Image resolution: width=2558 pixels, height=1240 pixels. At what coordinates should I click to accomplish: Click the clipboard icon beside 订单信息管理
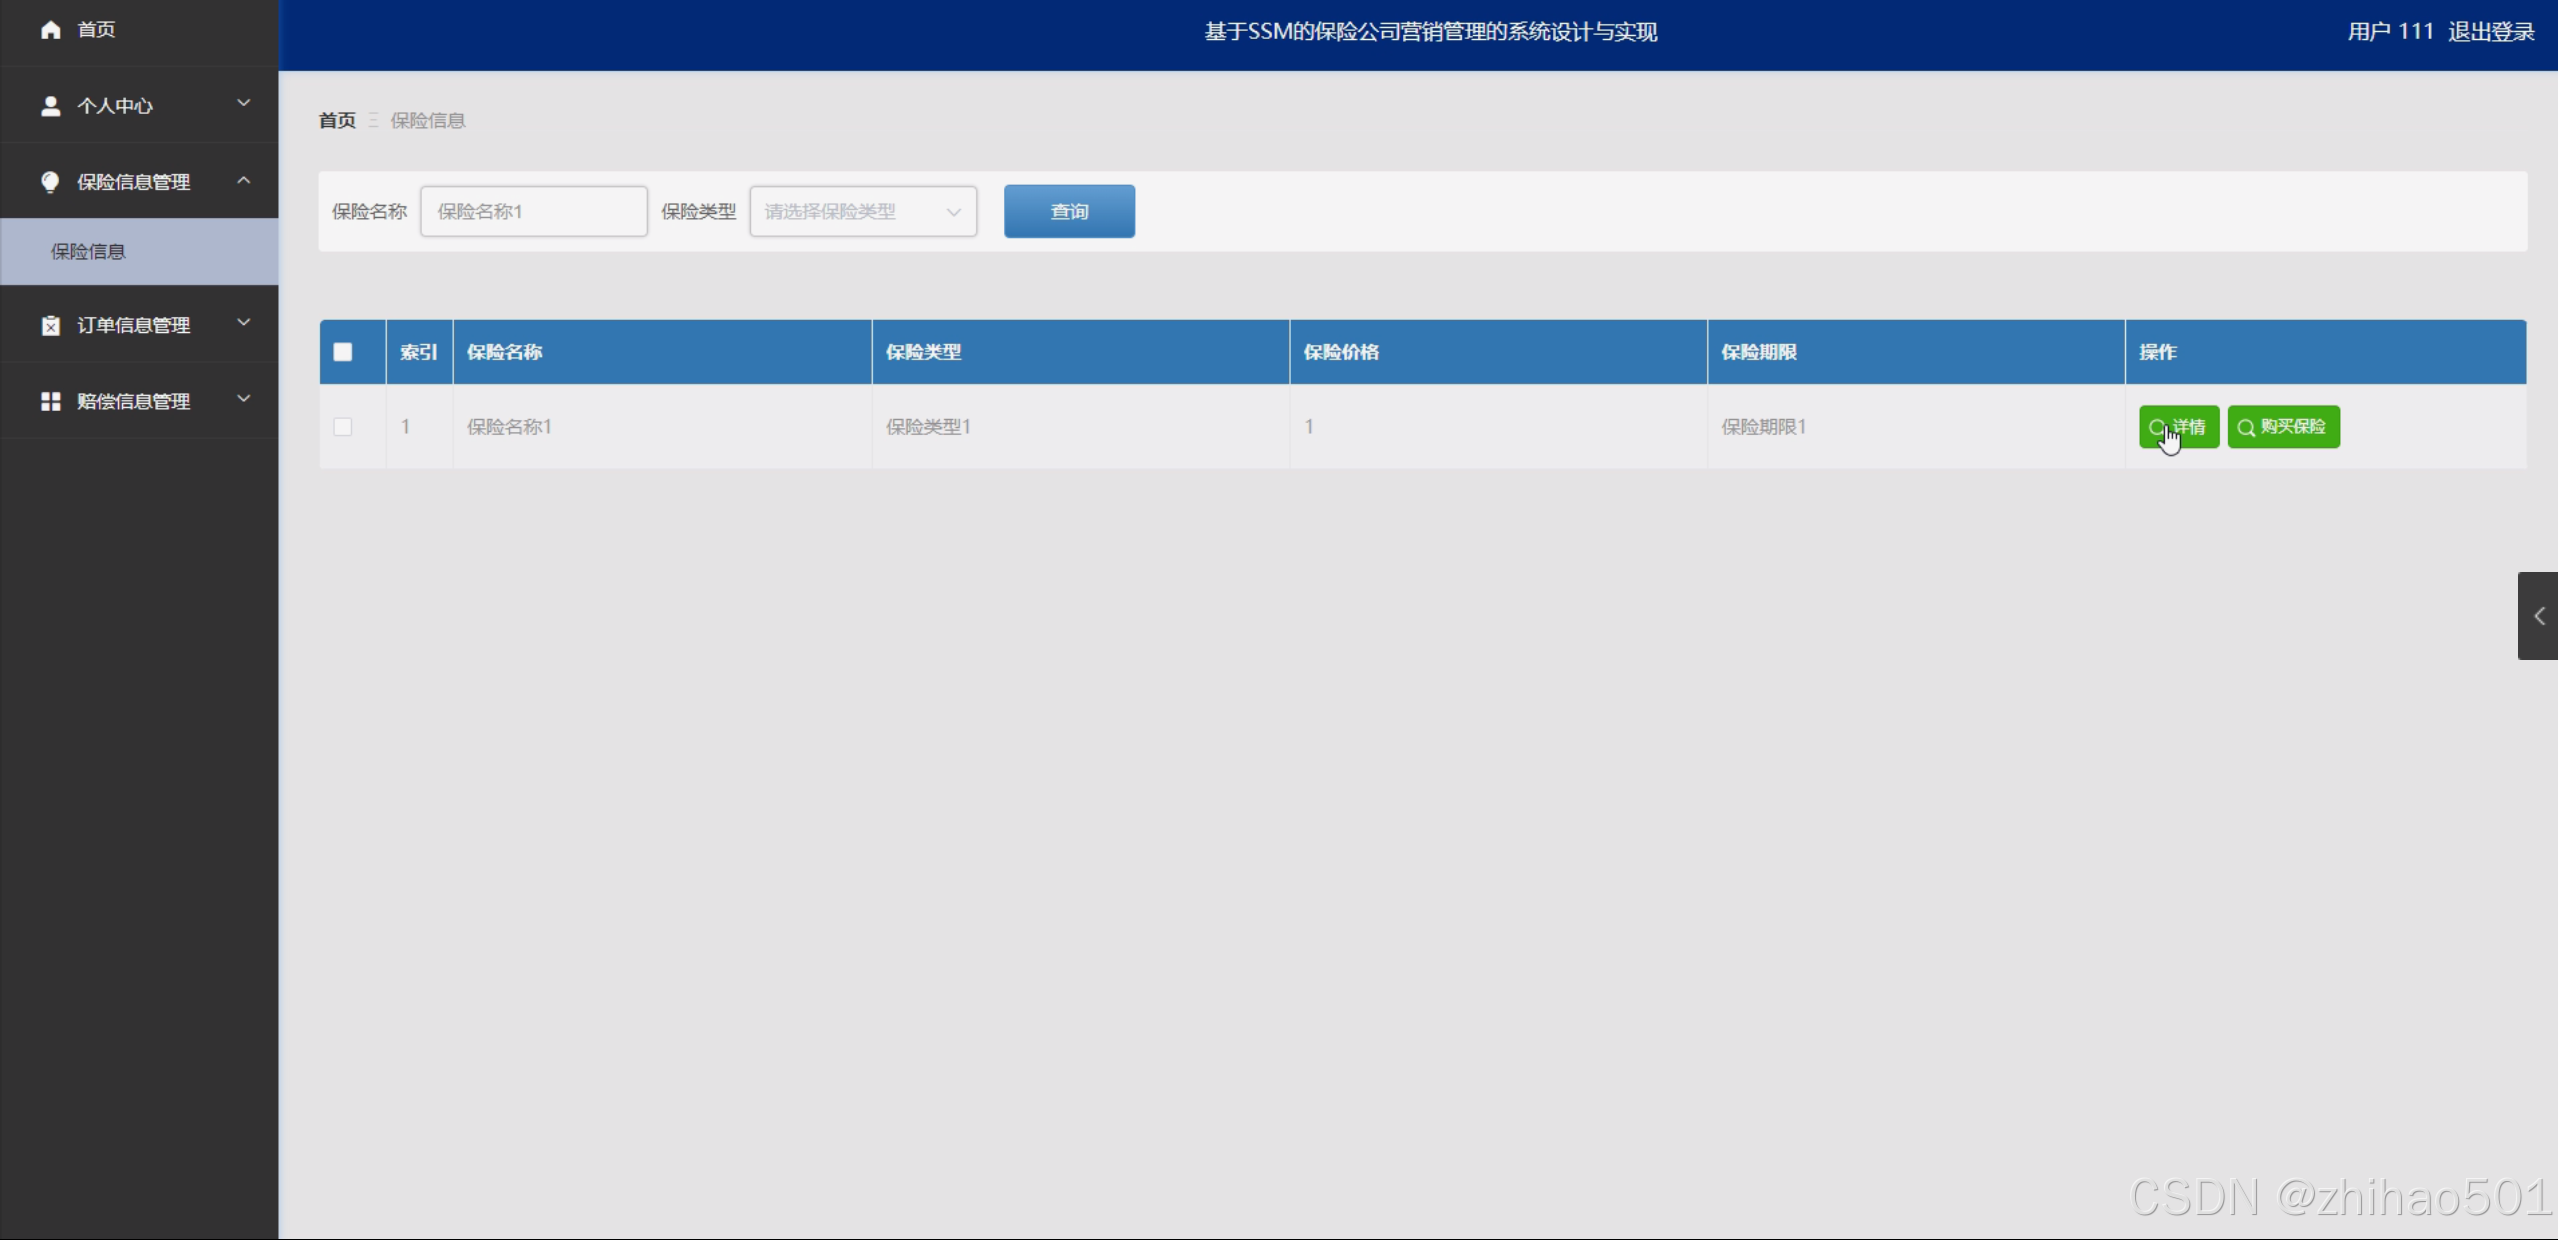[50, 325]
